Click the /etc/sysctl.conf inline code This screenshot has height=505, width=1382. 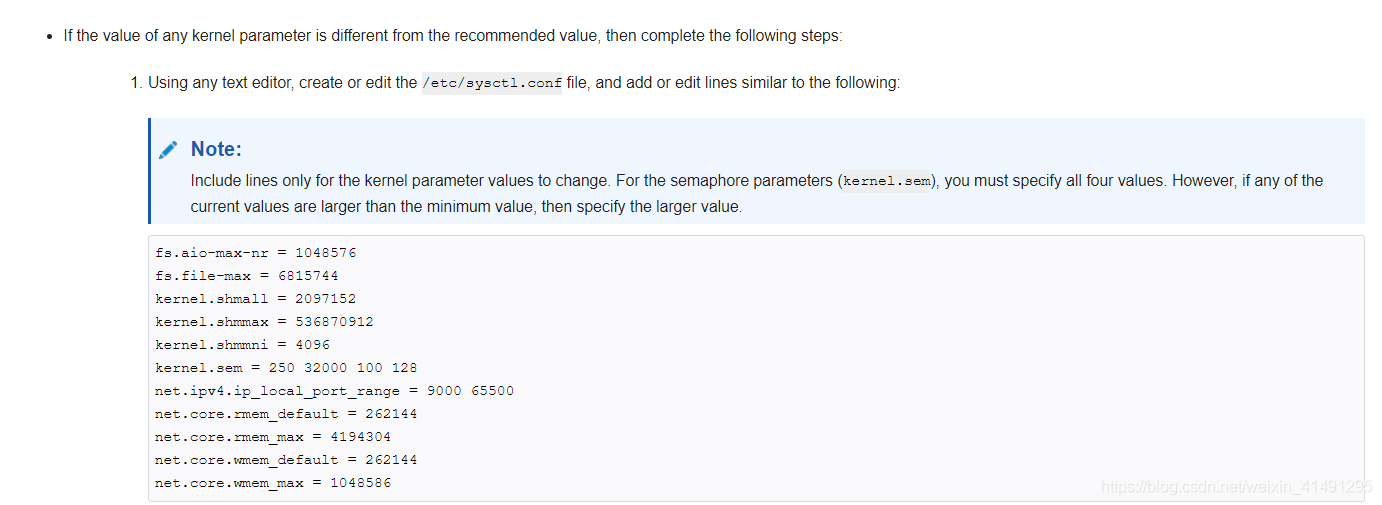(x=492, y=83)
